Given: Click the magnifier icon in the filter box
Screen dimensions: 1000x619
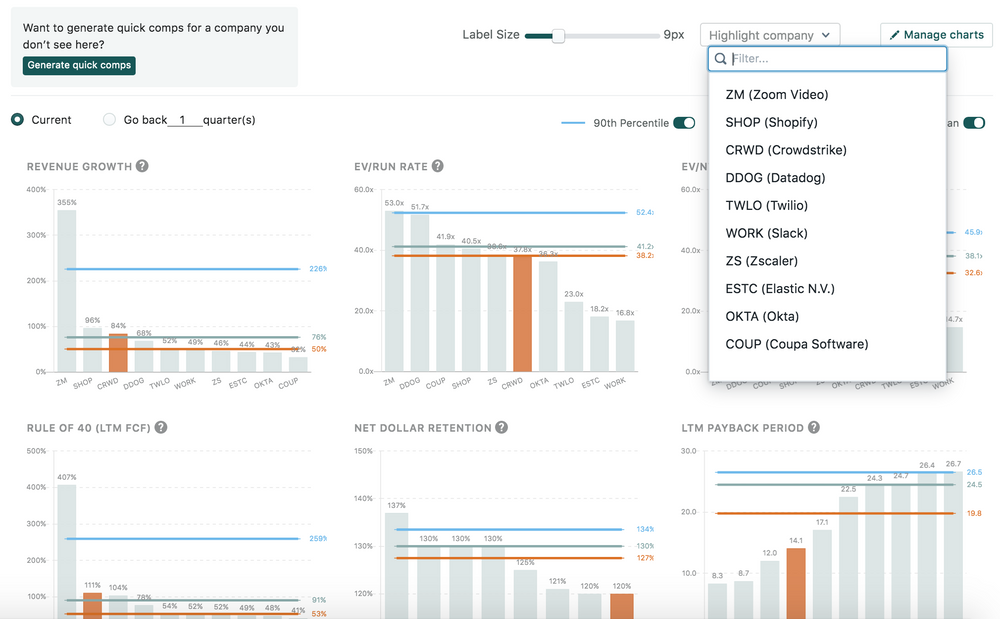Looking at the screenshot, I should [721, 59].
